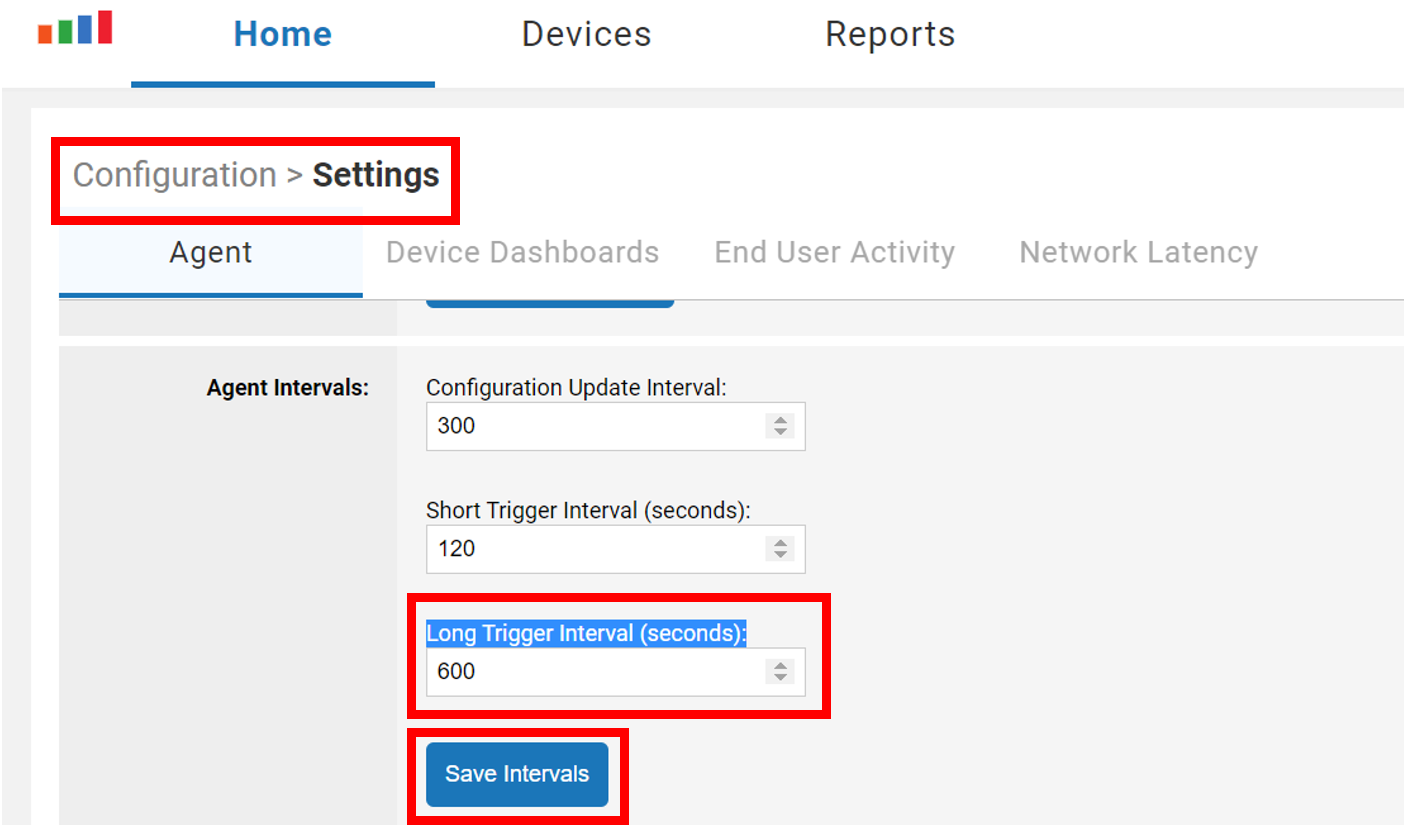This screenshot has height=825, width=1404.
Task: Decrease the Configuration Update Interval value
Action: pos(780,433)
